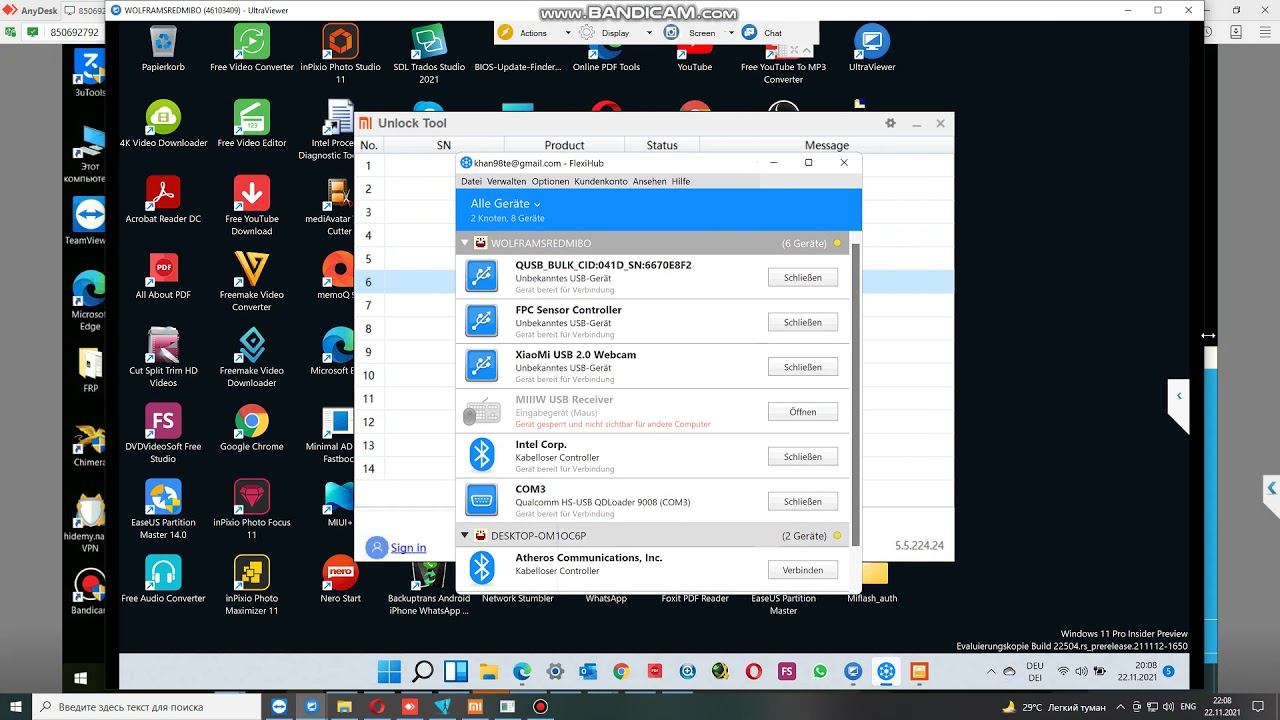Expand the Alle Geräte filter dropdown
This screenshot has height=720, width=1280.
[x=506, y=203]
